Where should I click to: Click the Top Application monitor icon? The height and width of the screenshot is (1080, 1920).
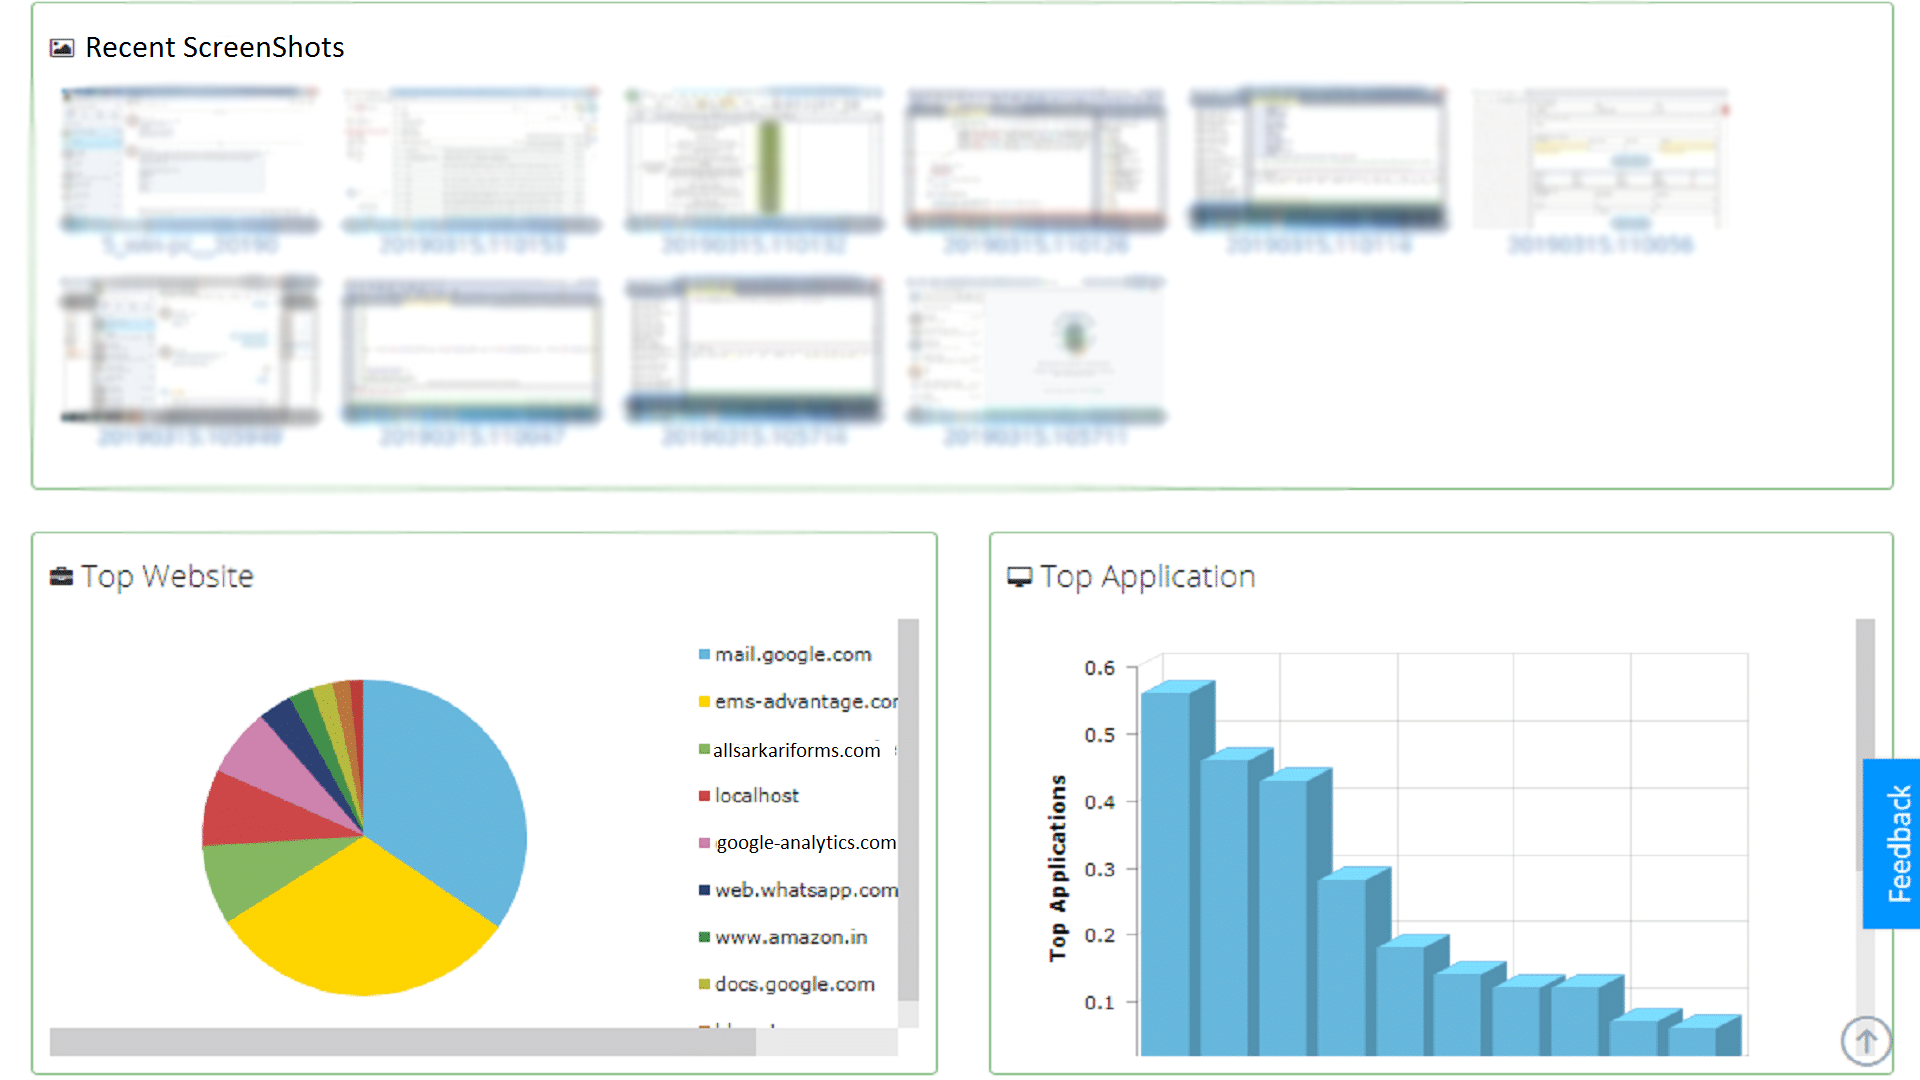tap(1019, 577)
